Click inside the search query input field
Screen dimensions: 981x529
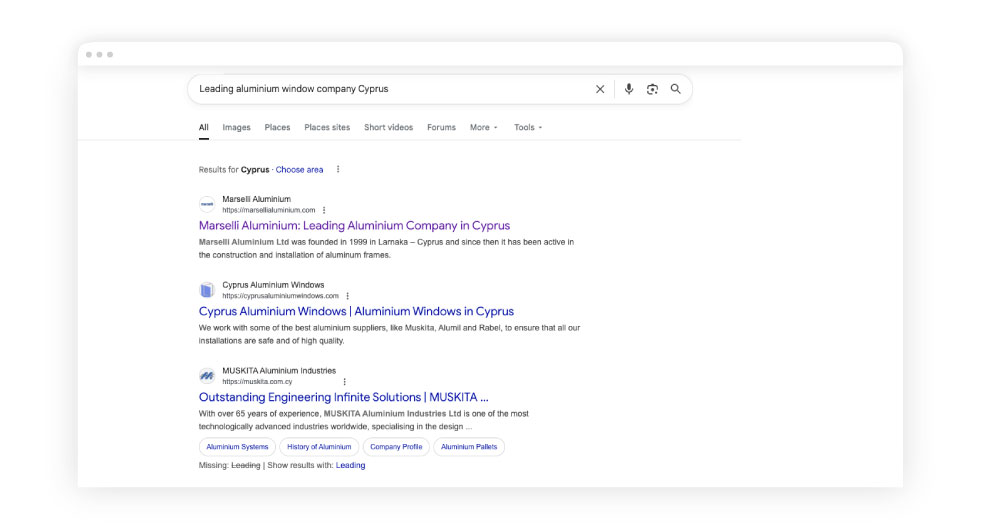(x=390, y=89)
